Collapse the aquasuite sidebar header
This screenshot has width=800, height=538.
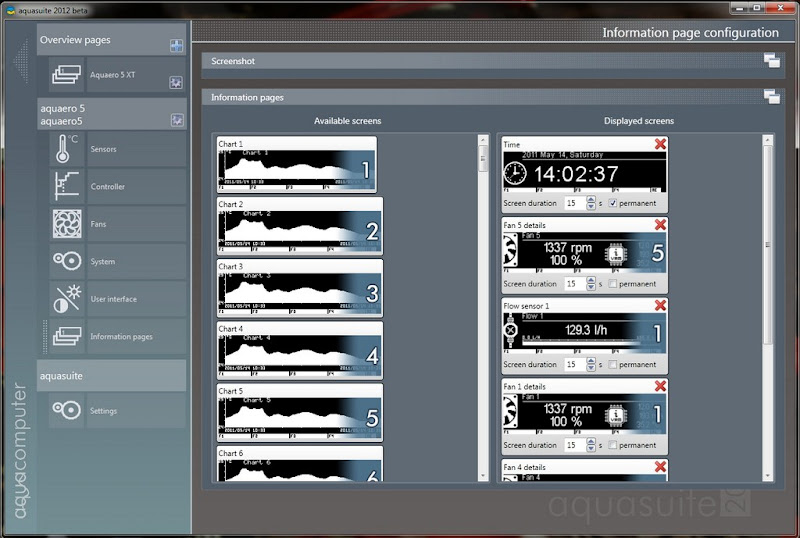111,376
